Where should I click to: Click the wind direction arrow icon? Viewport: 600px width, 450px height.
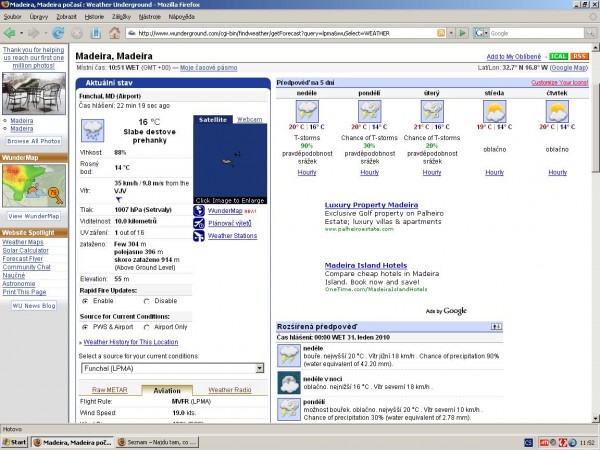pyautogui.click(x=119, y=199)
